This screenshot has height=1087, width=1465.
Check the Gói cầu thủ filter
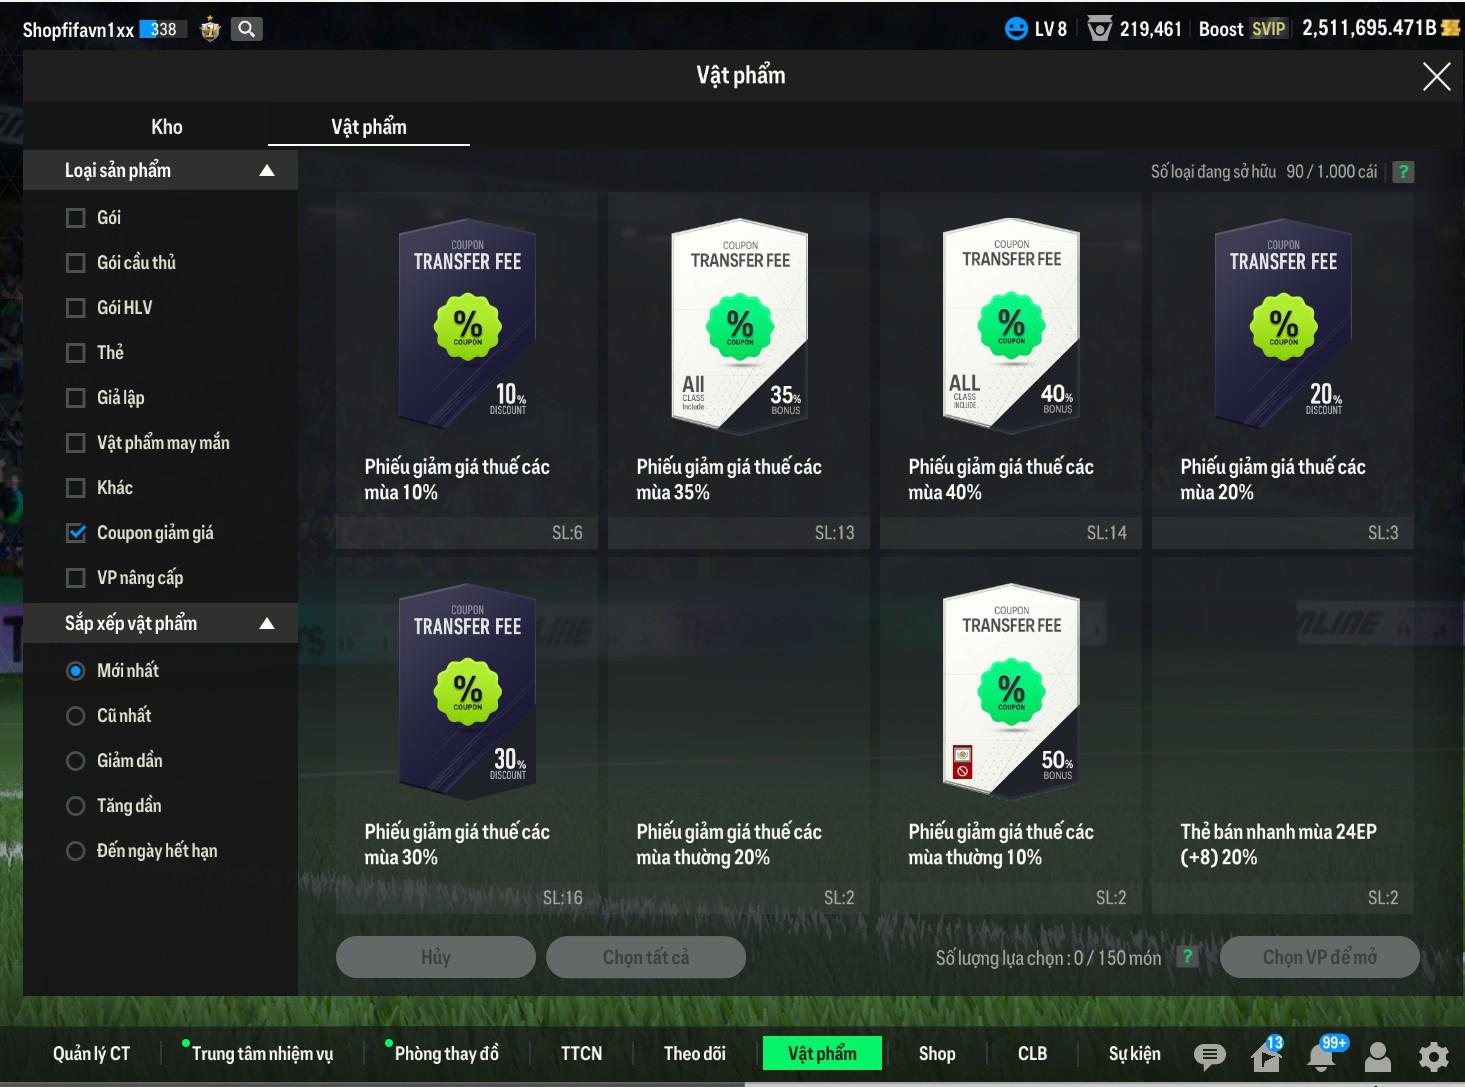click(75, 263)
